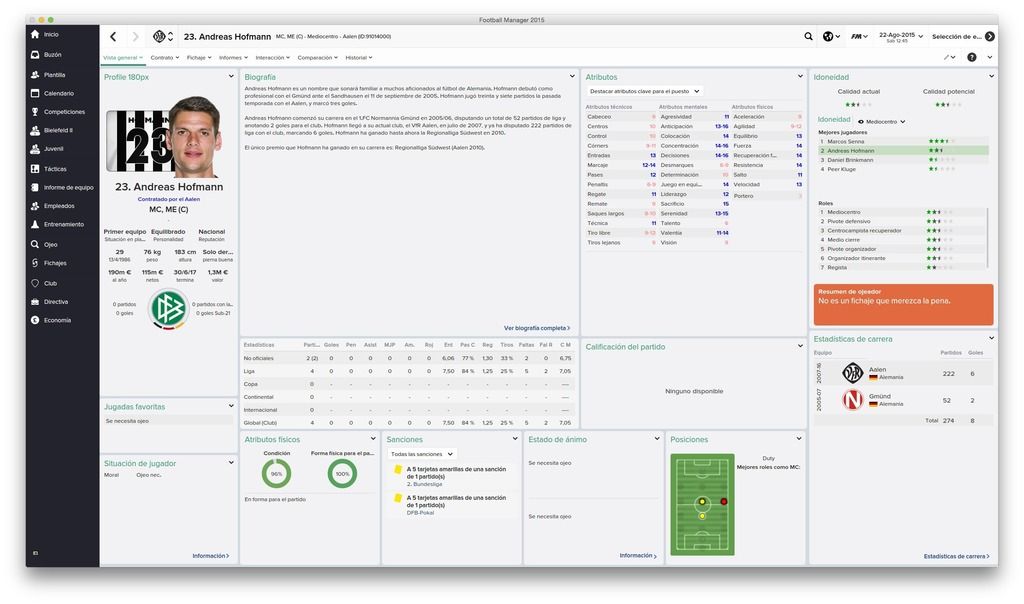Expand the Posiciones panel options
Viewport: 1024px width, 604px height.
point(799,439)
